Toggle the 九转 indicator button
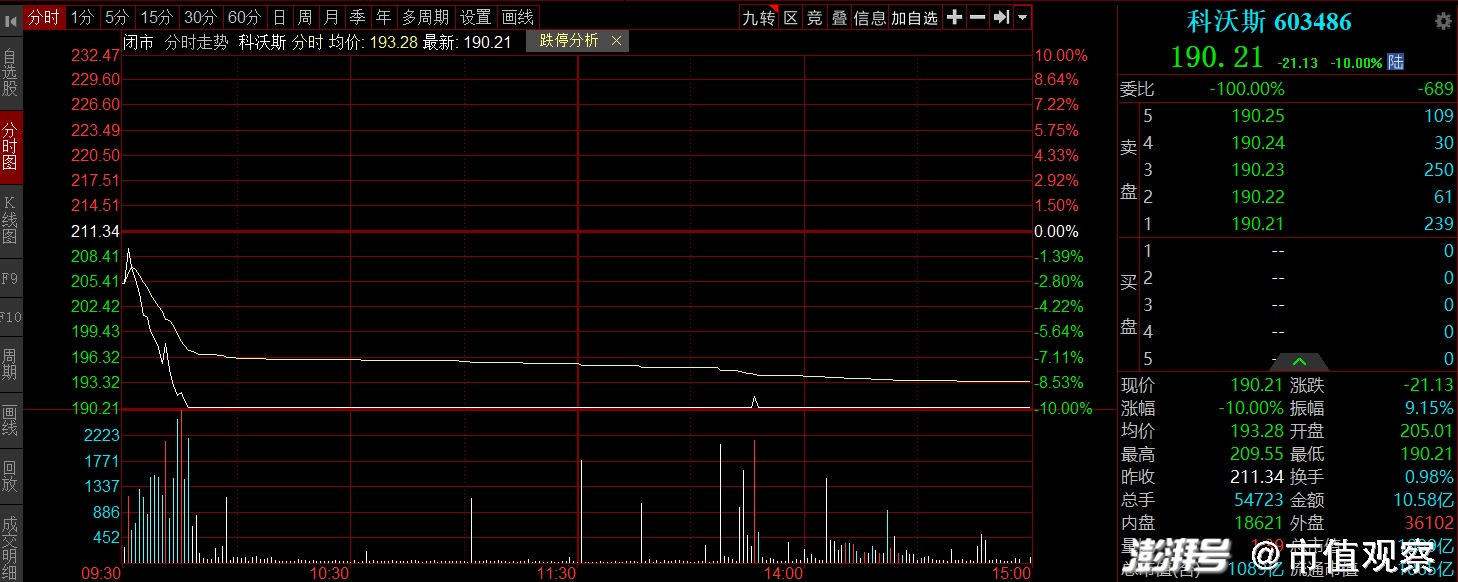The image size is (1458, 582). 758,17
